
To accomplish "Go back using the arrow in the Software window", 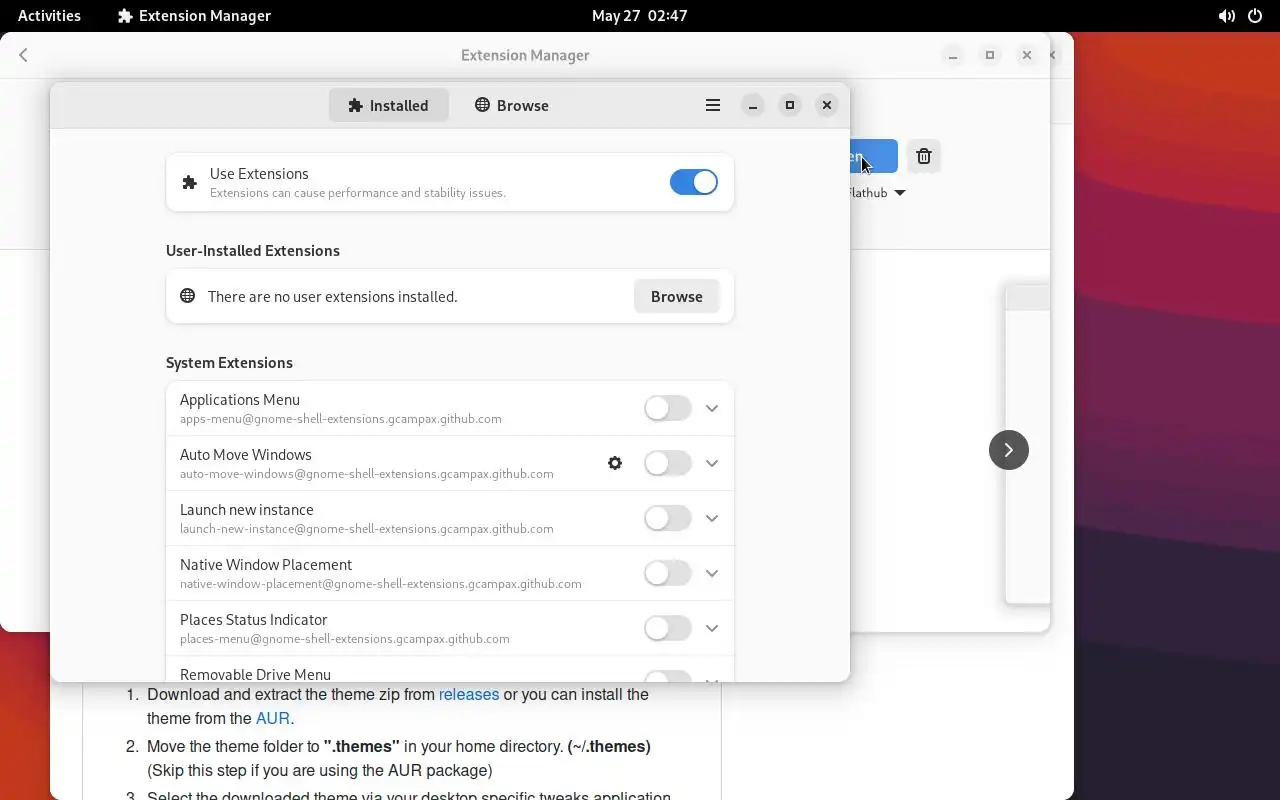I will [23, 55].
